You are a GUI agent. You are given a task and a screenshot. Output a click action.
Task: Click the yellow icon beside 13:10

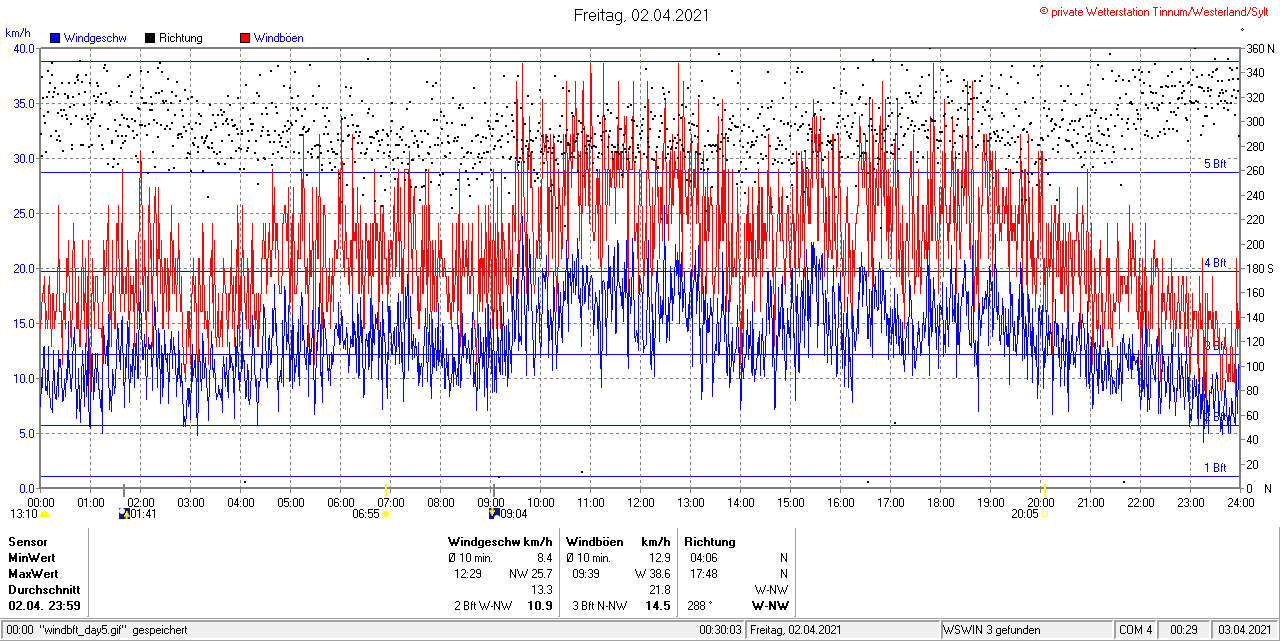click(x=45, y=514)
